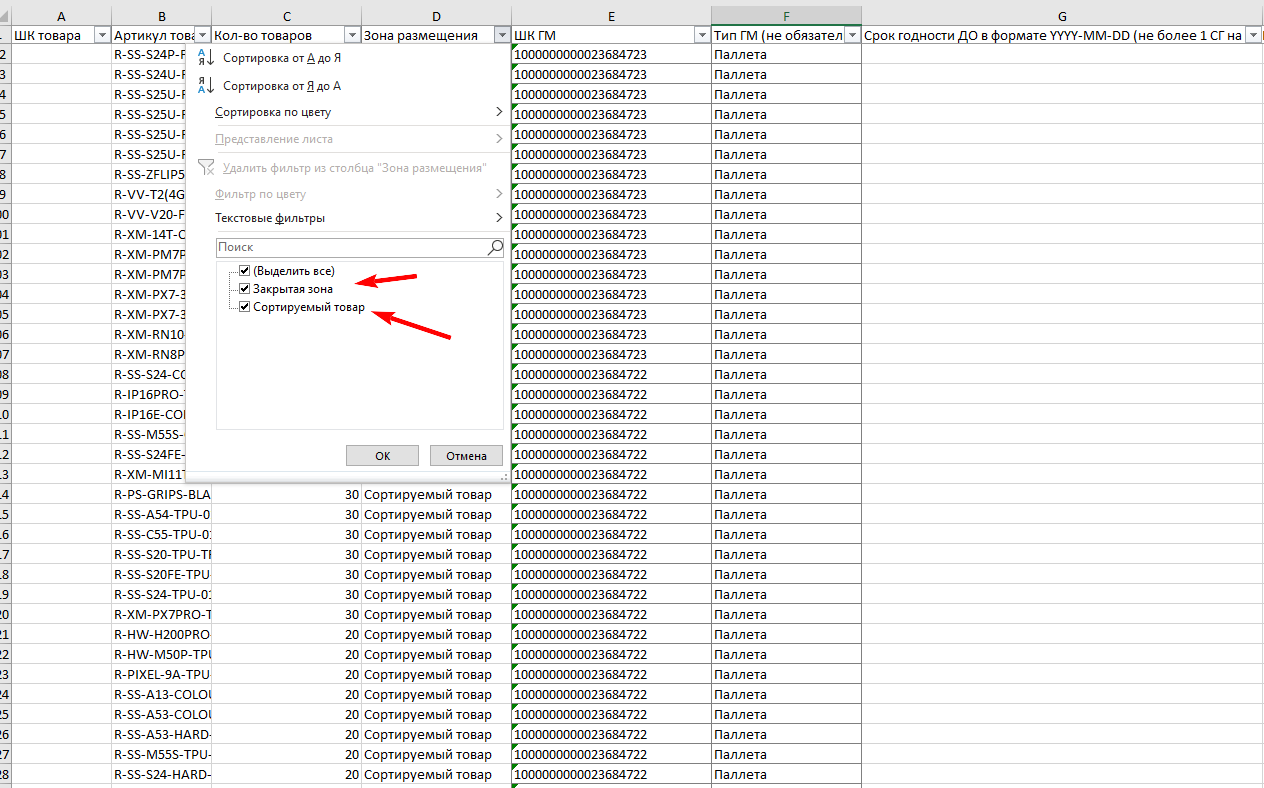Click the funnel icon for removing the column filter
Image resolution: width=1264 pixels, height=788 pixels.
point(205,168)
